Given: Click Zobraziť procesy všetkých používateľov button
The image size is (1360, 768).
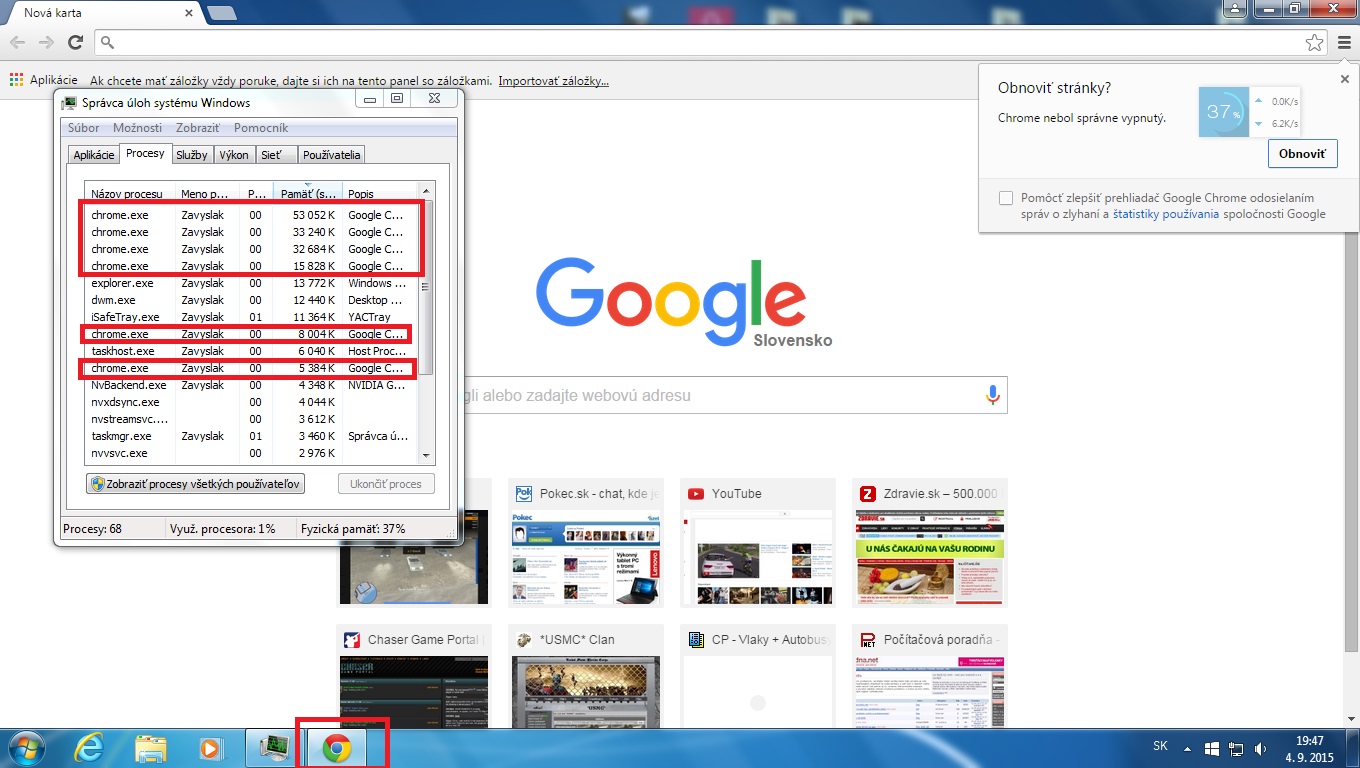Looking at the screenshot, I should (x=196, y=484).
